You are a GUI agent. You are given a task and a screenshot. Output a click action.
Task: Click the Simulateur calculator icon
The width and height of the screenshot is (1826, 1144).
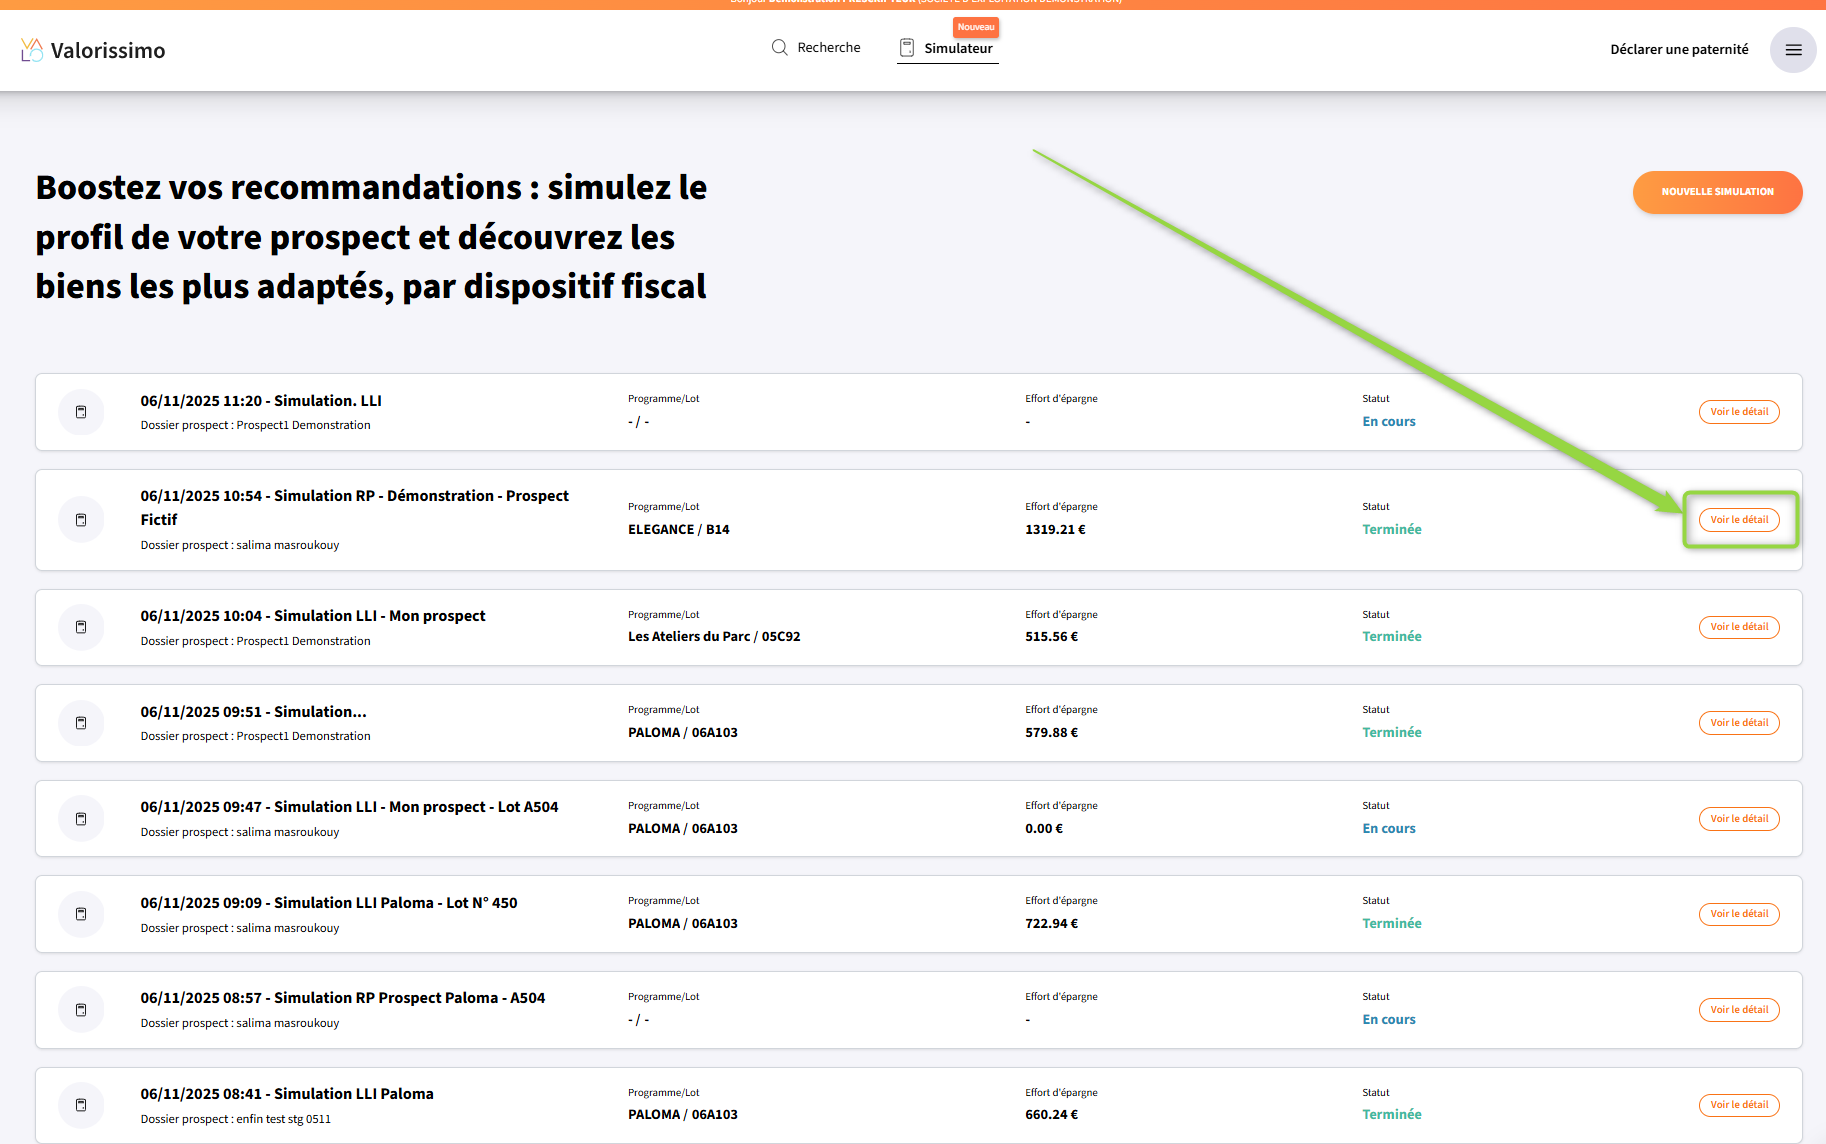(907, 48)
